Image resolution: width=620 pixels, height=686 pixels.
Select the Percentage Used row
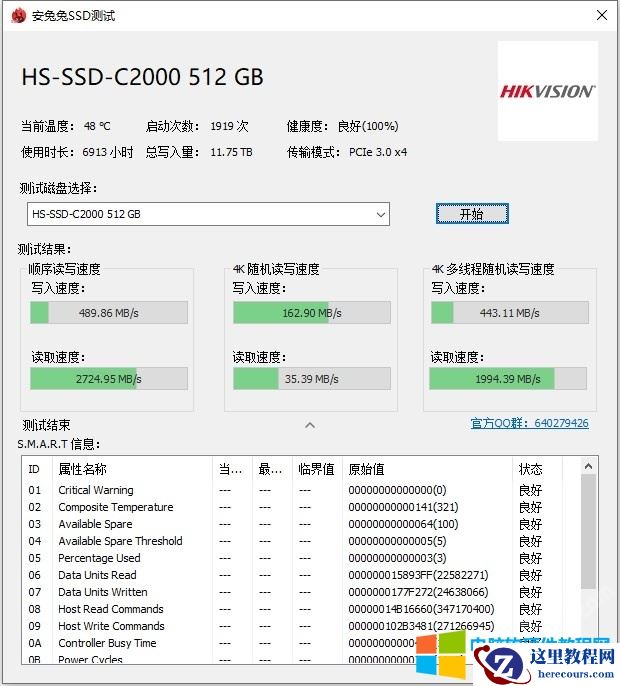(x=301, y=558)
